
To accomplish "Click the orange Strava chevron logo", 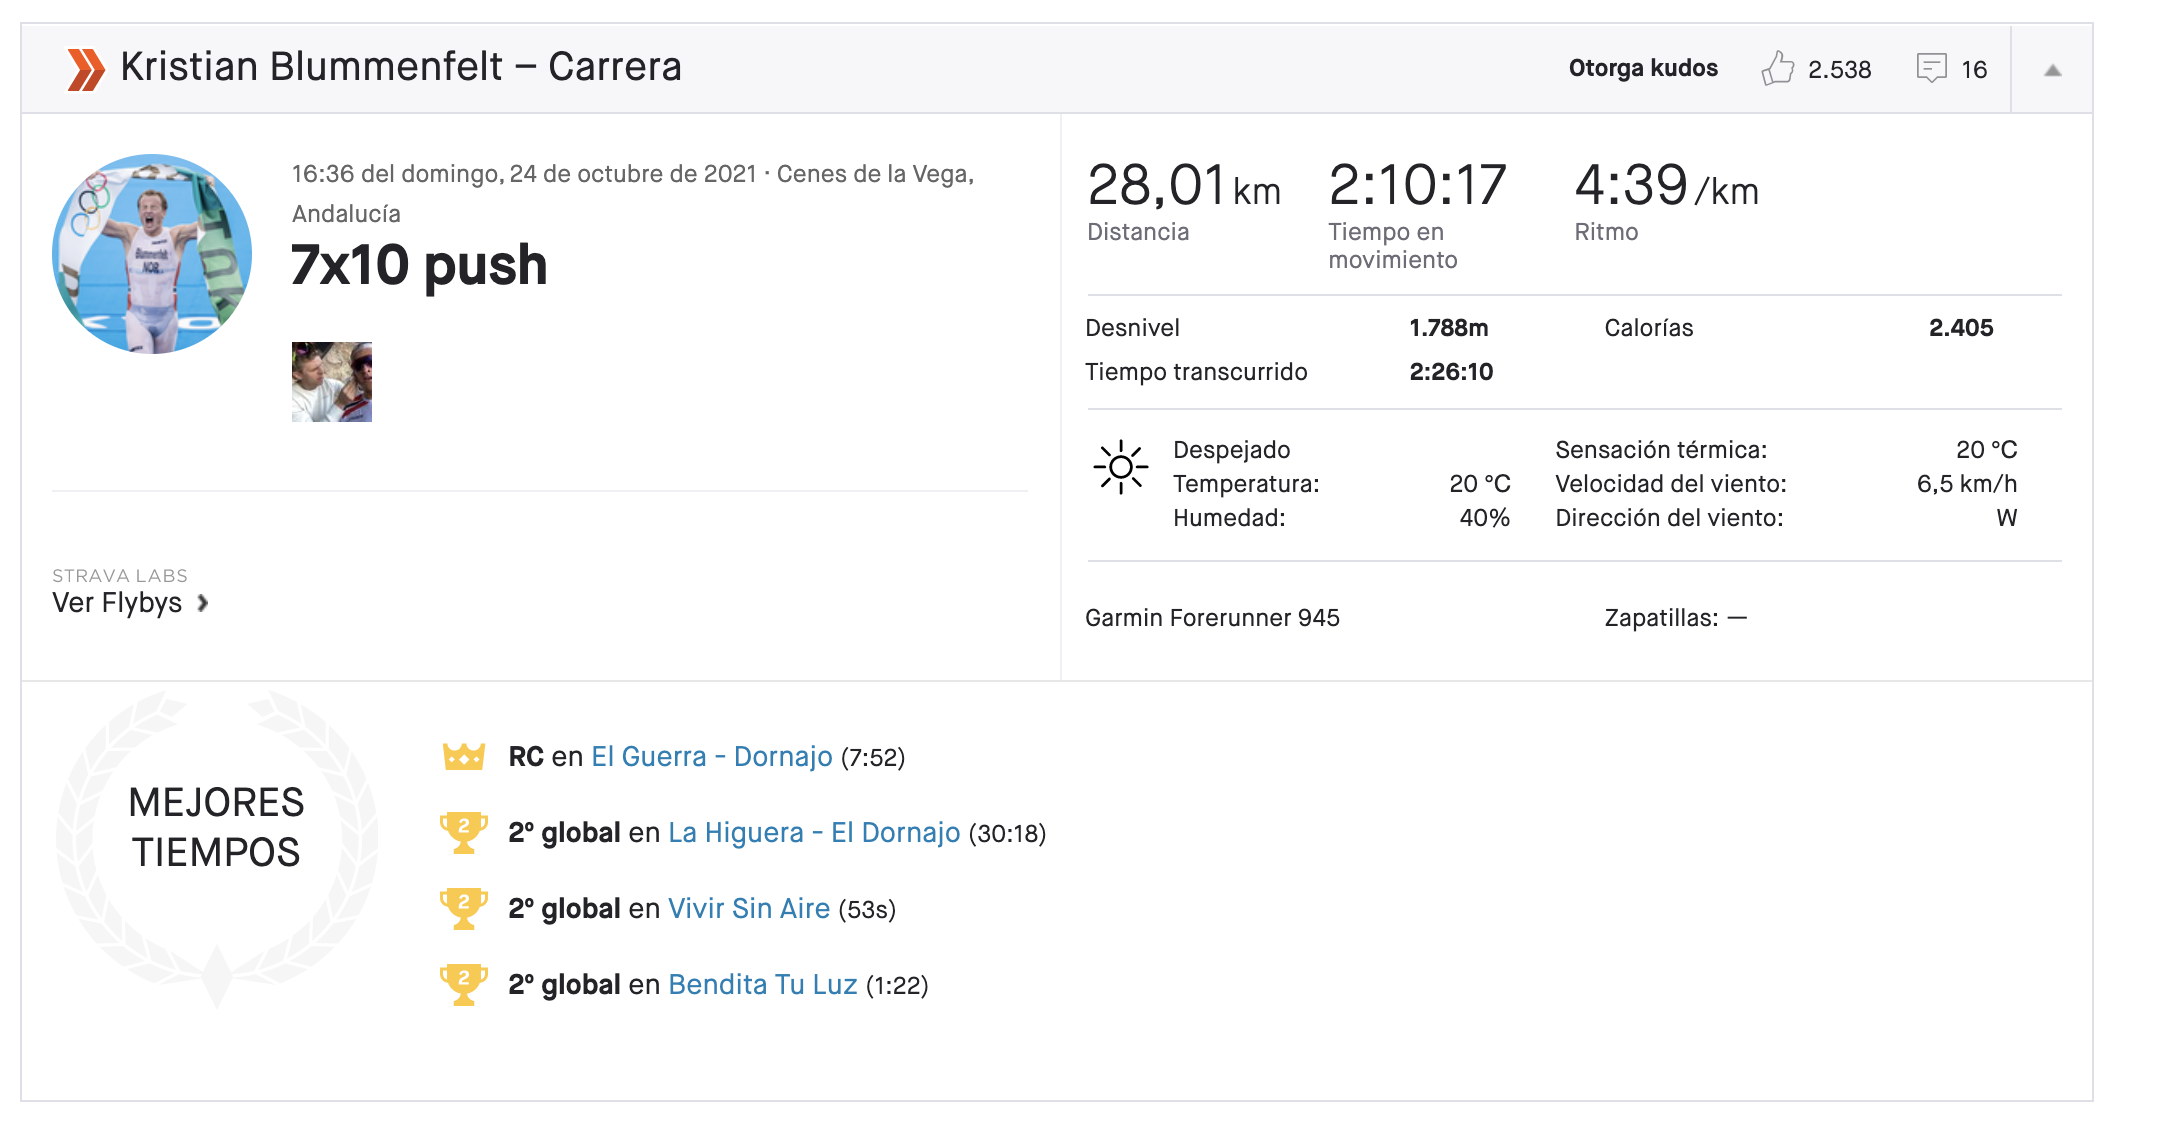I will pos(86,69).
